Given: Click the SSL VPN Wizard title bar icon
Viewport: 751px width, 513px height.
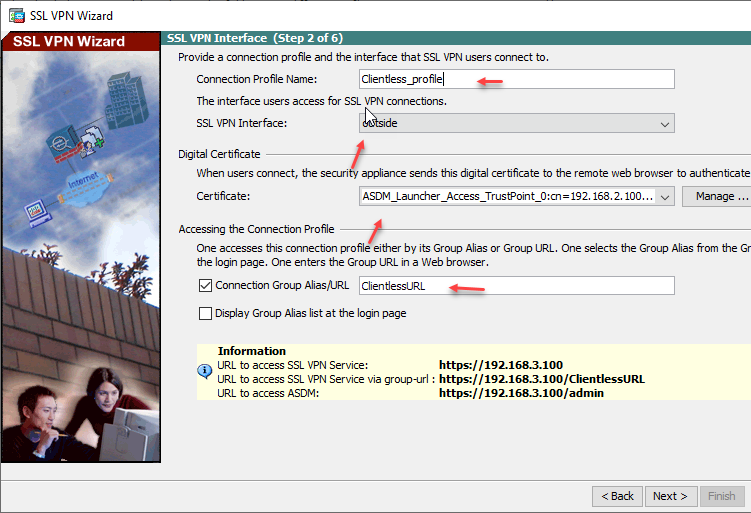Looking at the screenshot, I should pyautogui.click(x=17, y=16).
